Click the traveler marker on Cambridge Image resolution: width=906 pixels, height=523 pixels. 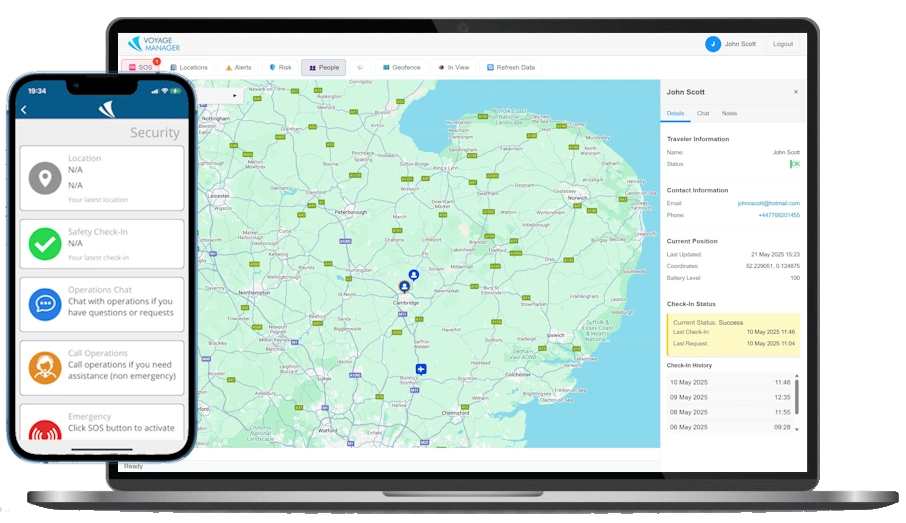pos(404,287)
